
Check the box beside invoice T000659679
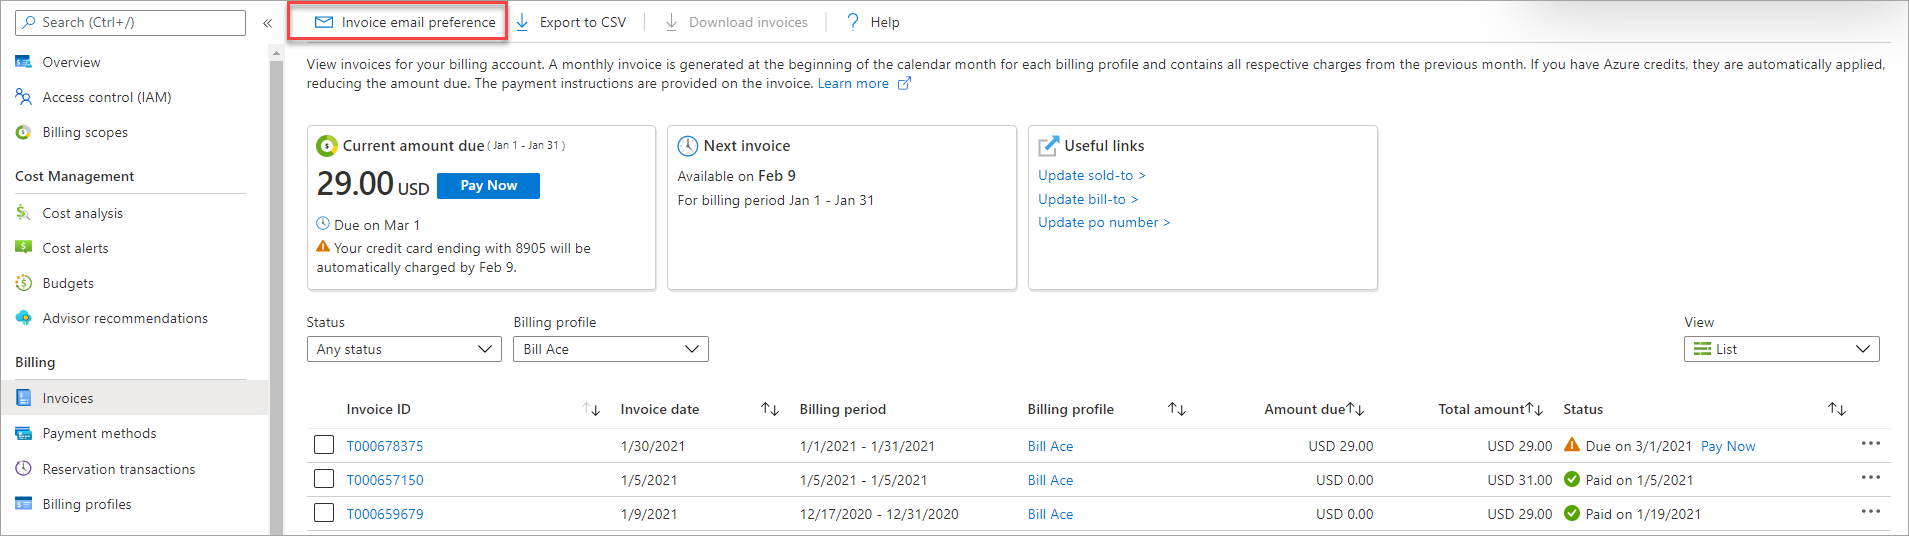[324, 513]
